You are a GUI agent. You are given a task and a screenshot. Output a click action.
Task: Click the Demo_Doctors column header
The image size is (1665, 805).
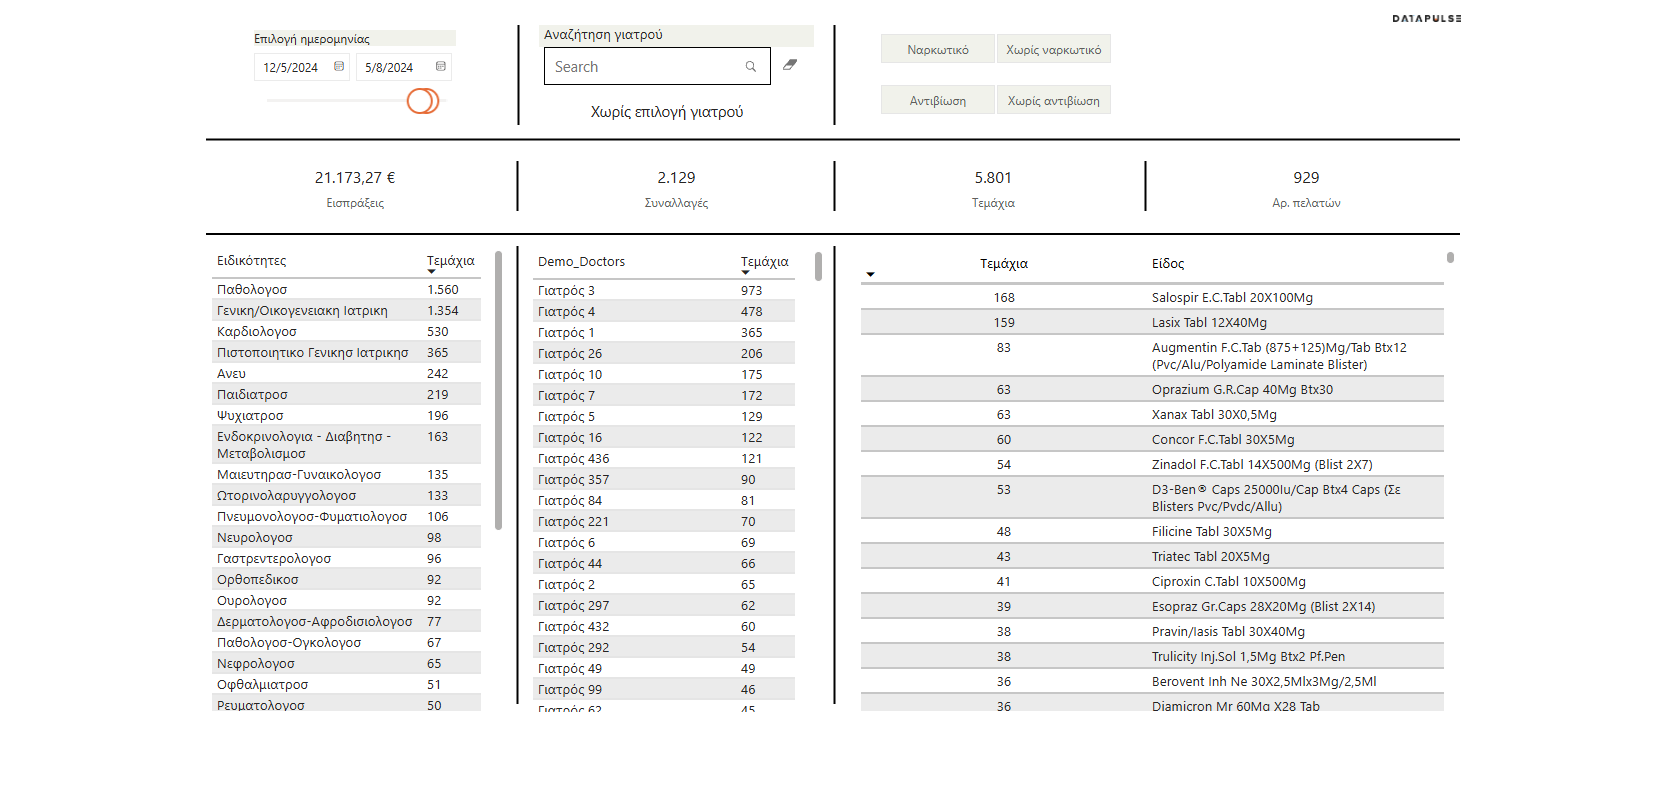(x=582, y=262)
